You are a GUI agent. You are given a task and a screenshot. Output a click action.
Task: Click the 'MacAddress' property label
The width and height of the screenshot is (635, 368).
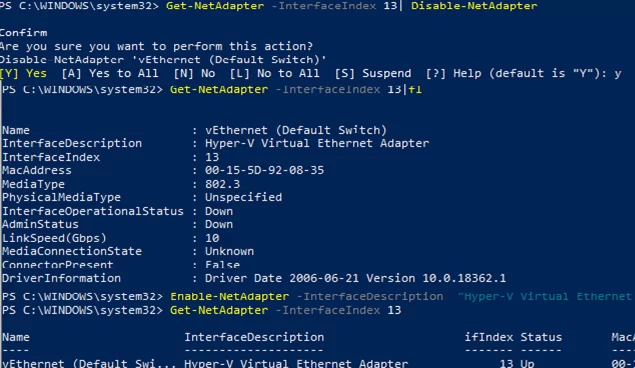[37, 170]
